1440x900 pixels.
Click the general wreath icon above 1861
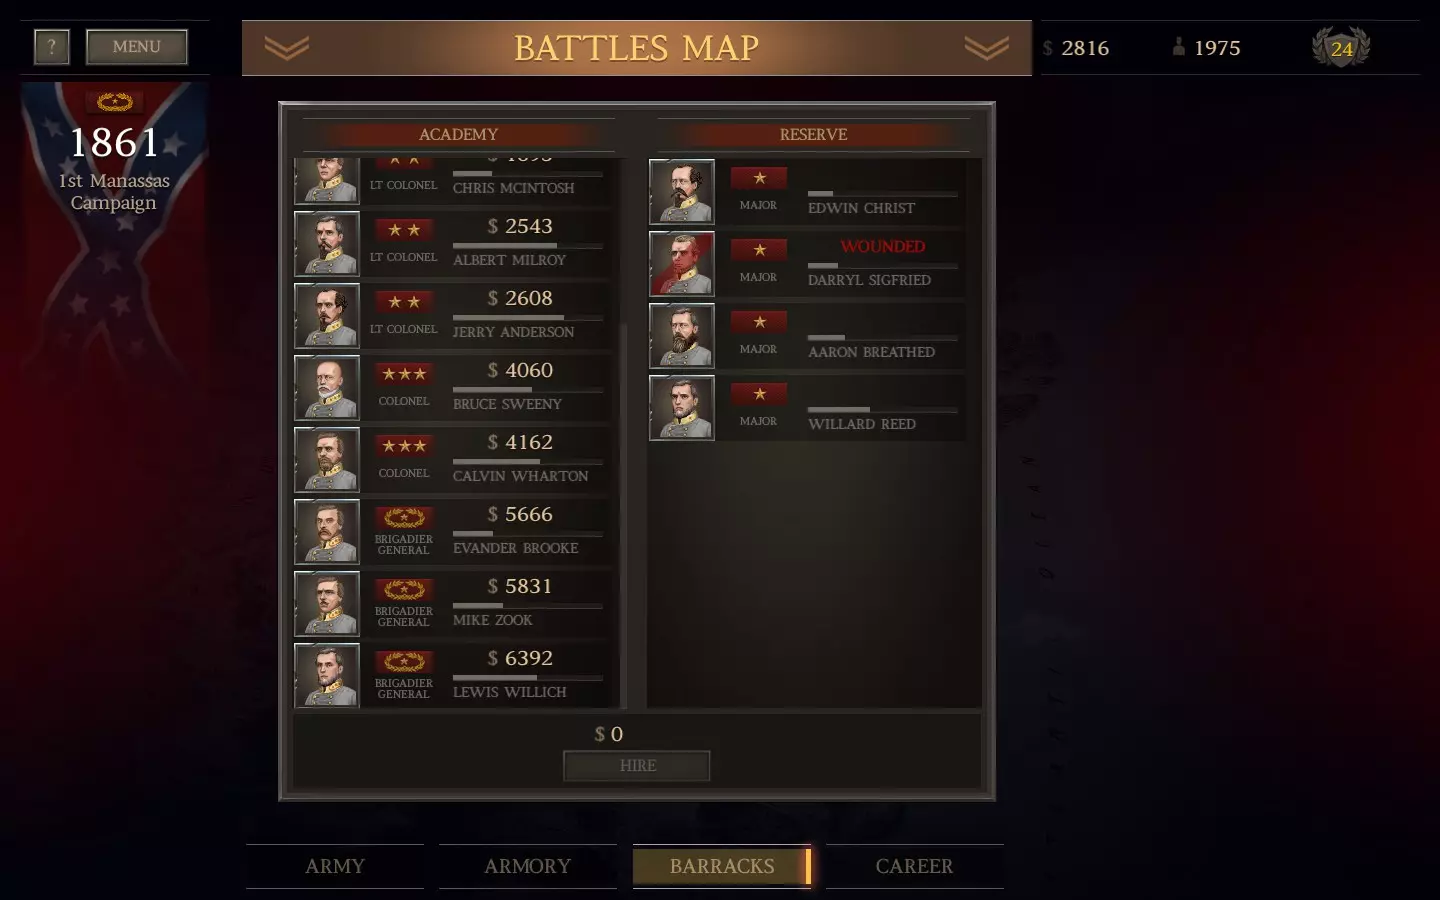tap(115, 102)
